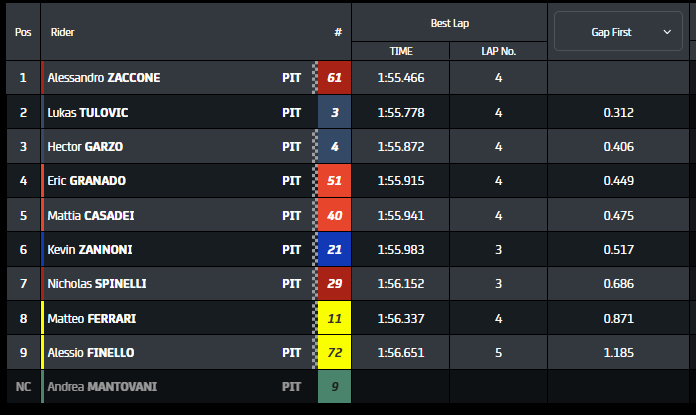Click number 3 badge for Tulovic
The image size is (696, 415).
334,113
